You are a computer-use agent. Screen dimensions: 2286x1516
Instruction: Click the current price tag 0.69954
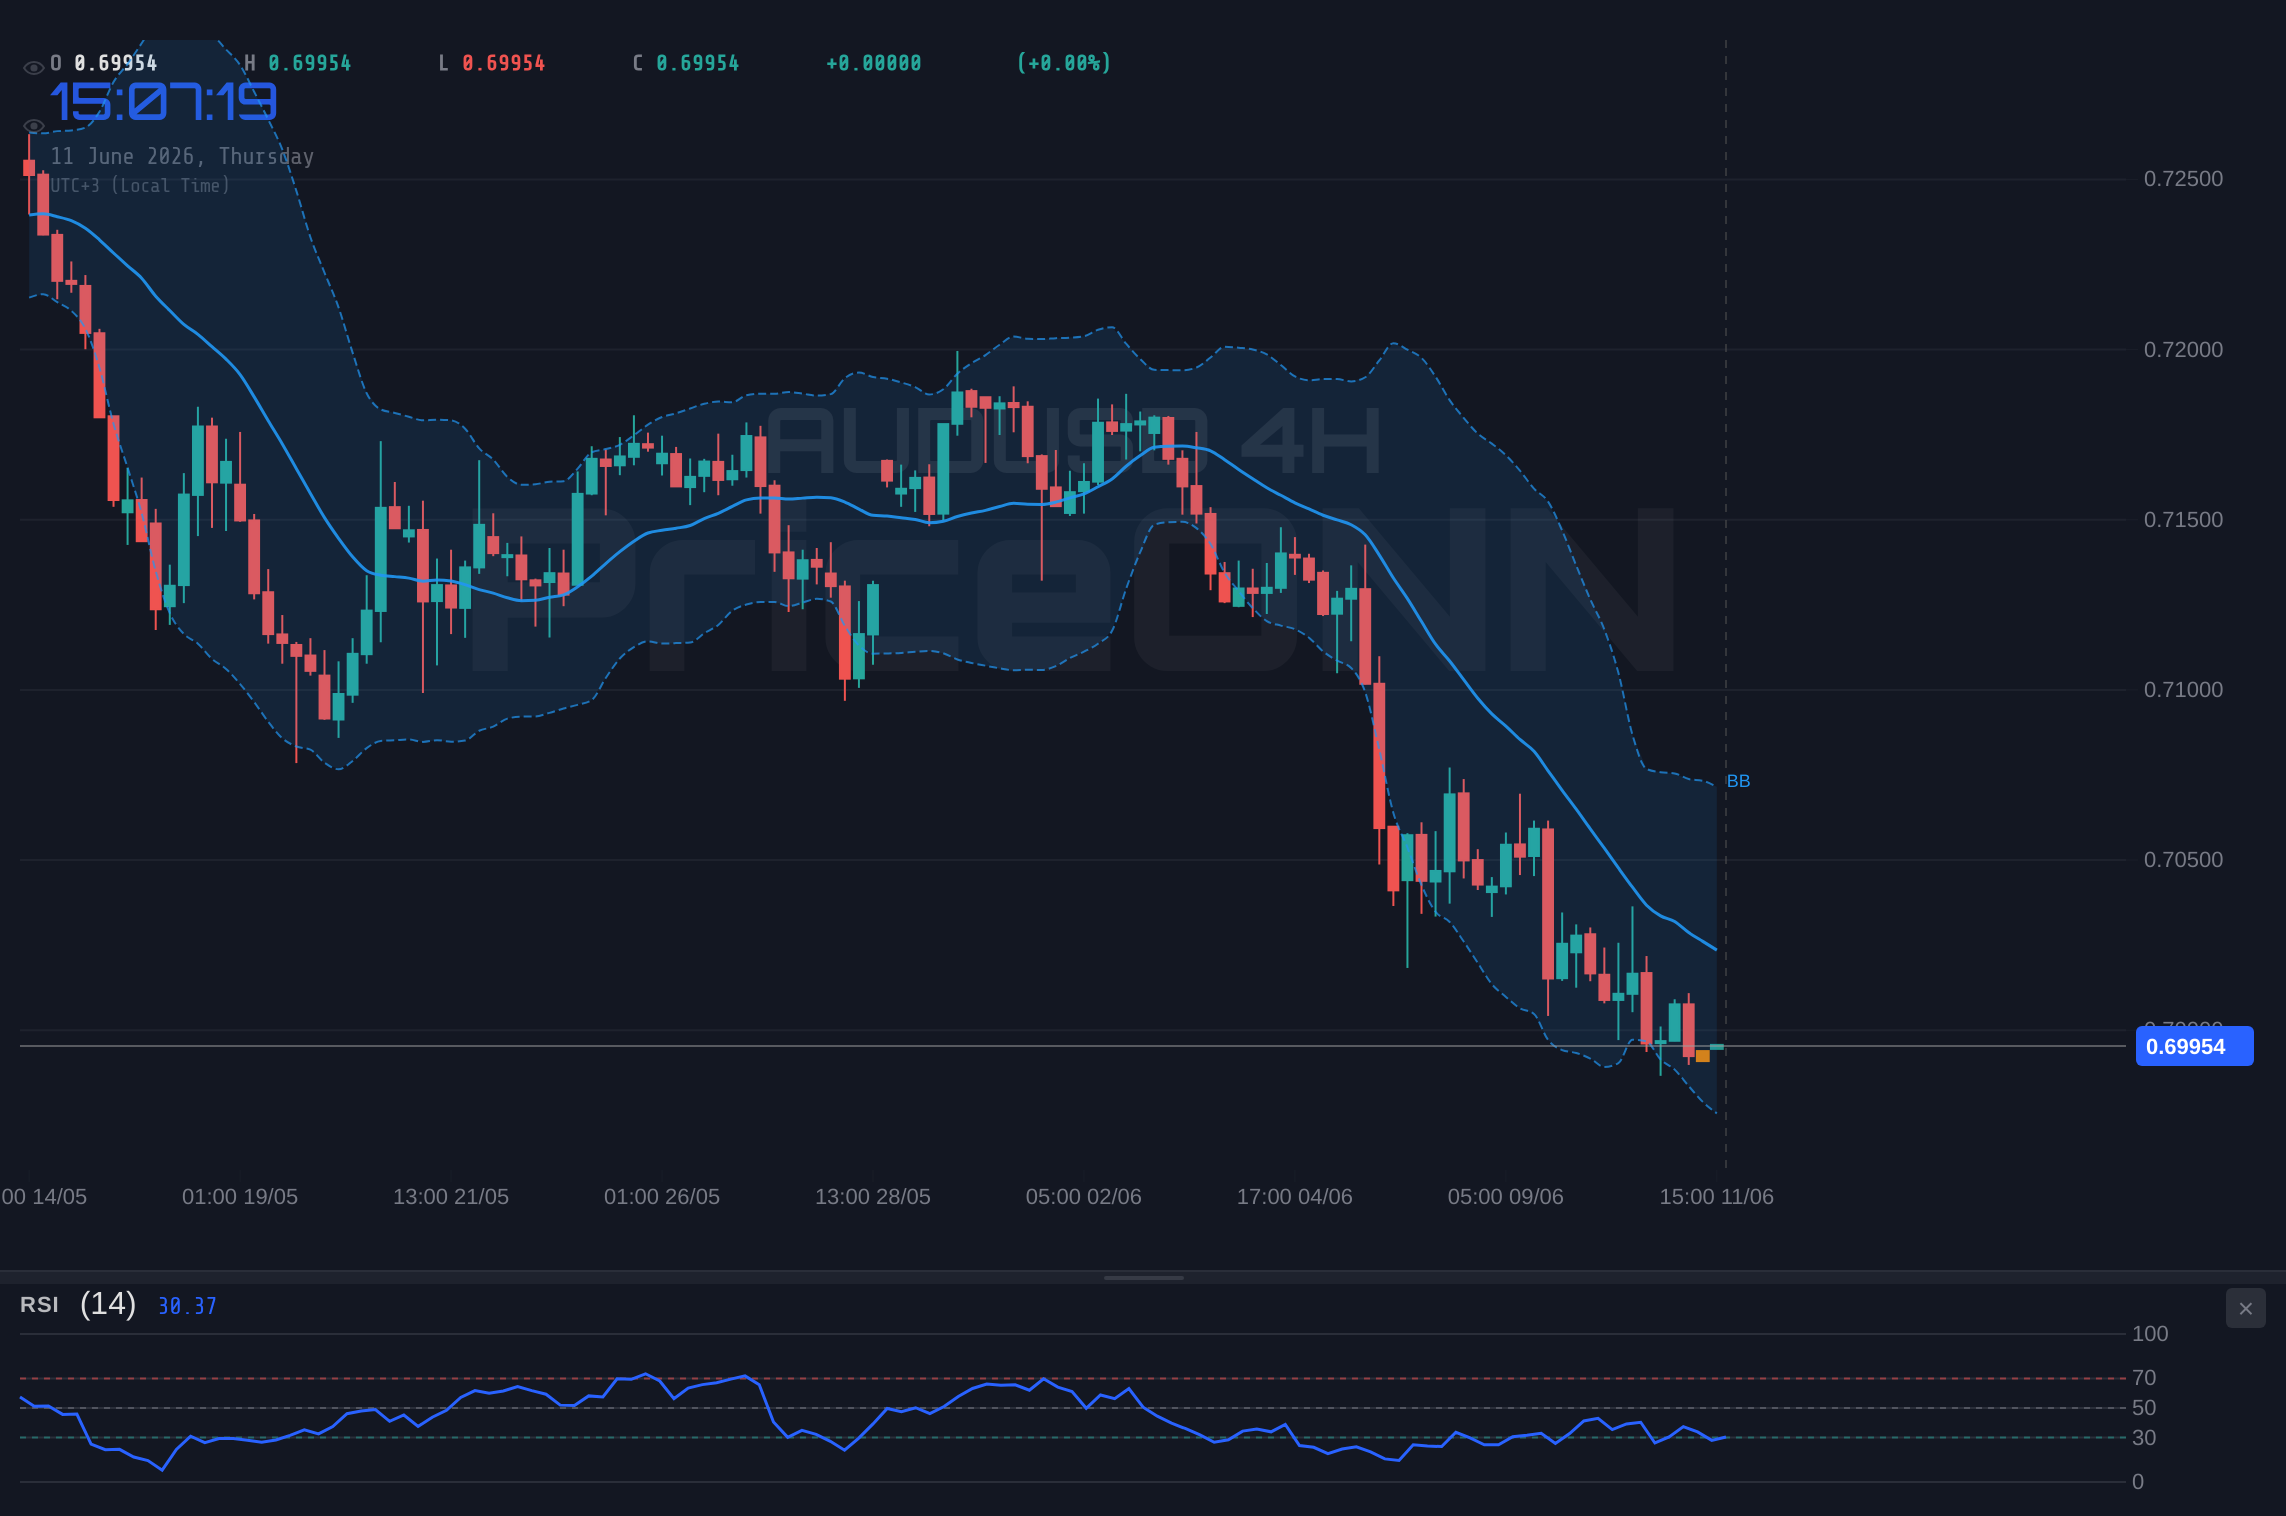point(2194,1046)
